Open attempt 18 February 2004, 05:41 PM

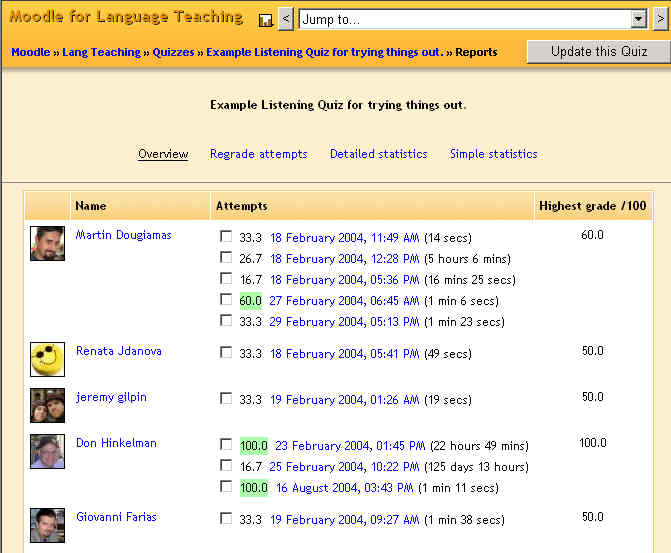pyautogui.click(x=344, y=354)
